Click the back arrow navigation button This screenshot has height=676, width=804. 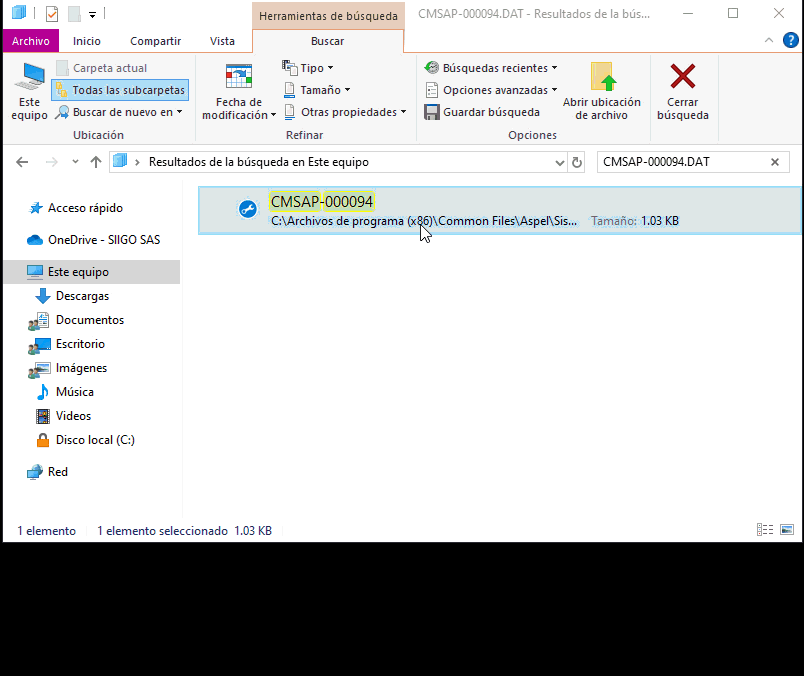point(22,162)
